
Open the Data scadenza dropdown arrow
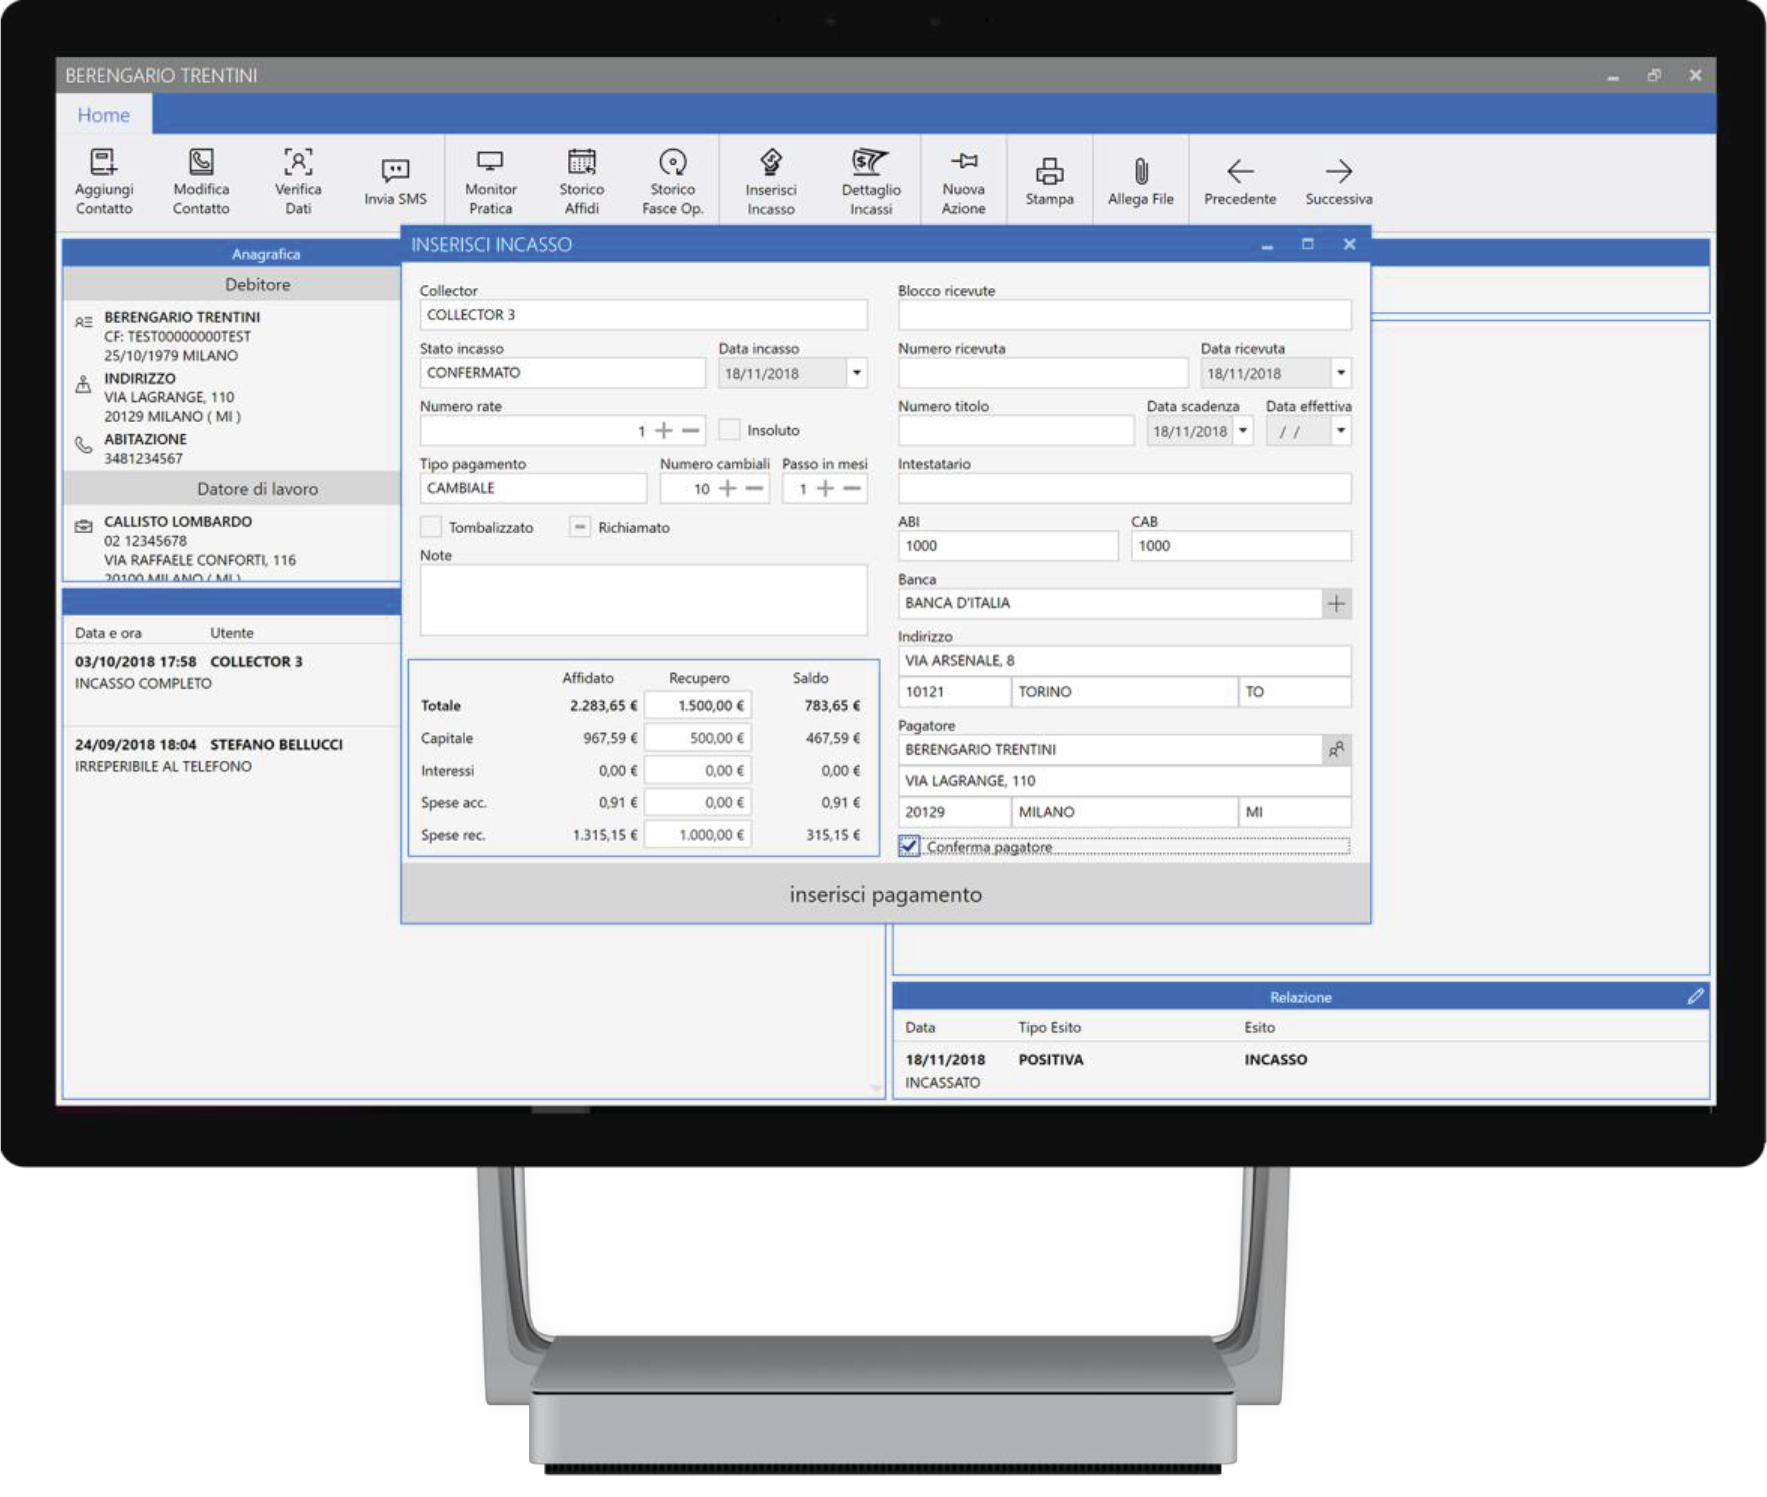pos(1242,431)
